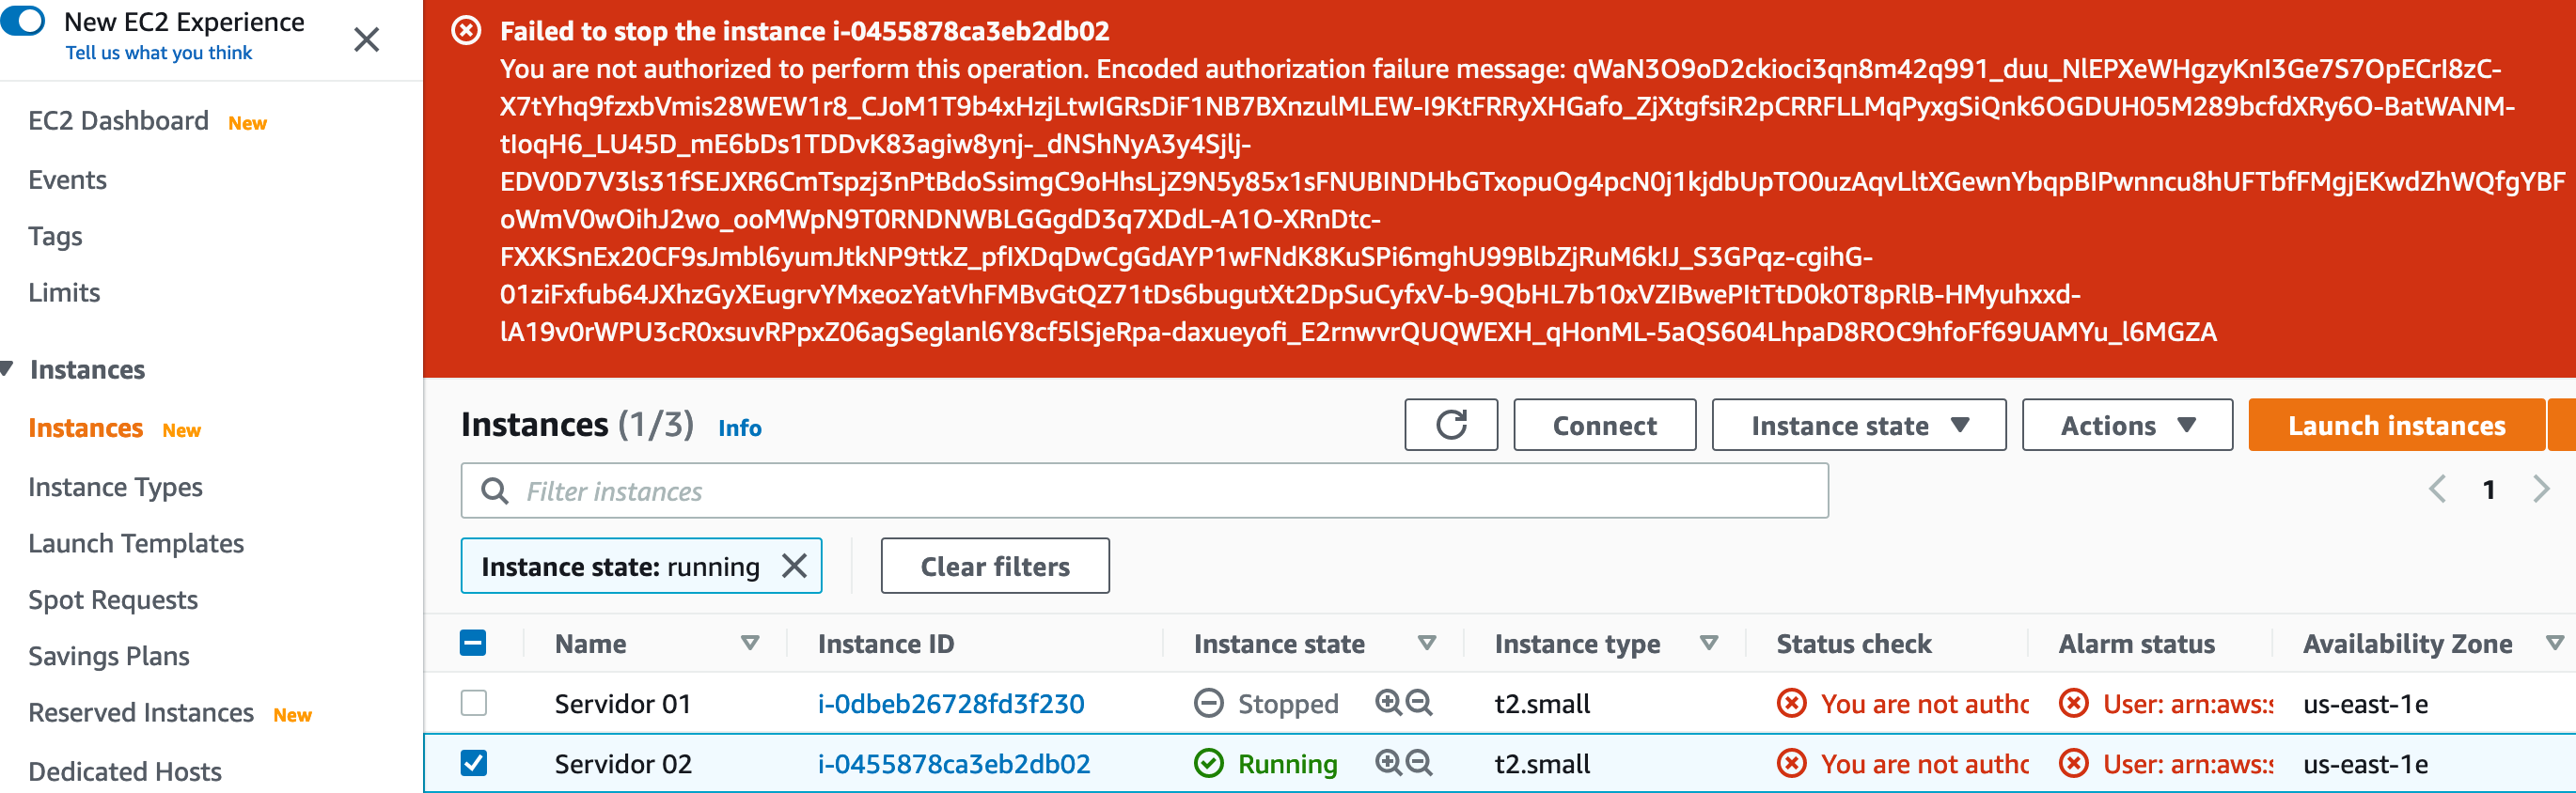2576x793 pixels.
Task: Click the Alarm status column header
Action: pos(2137,644)
